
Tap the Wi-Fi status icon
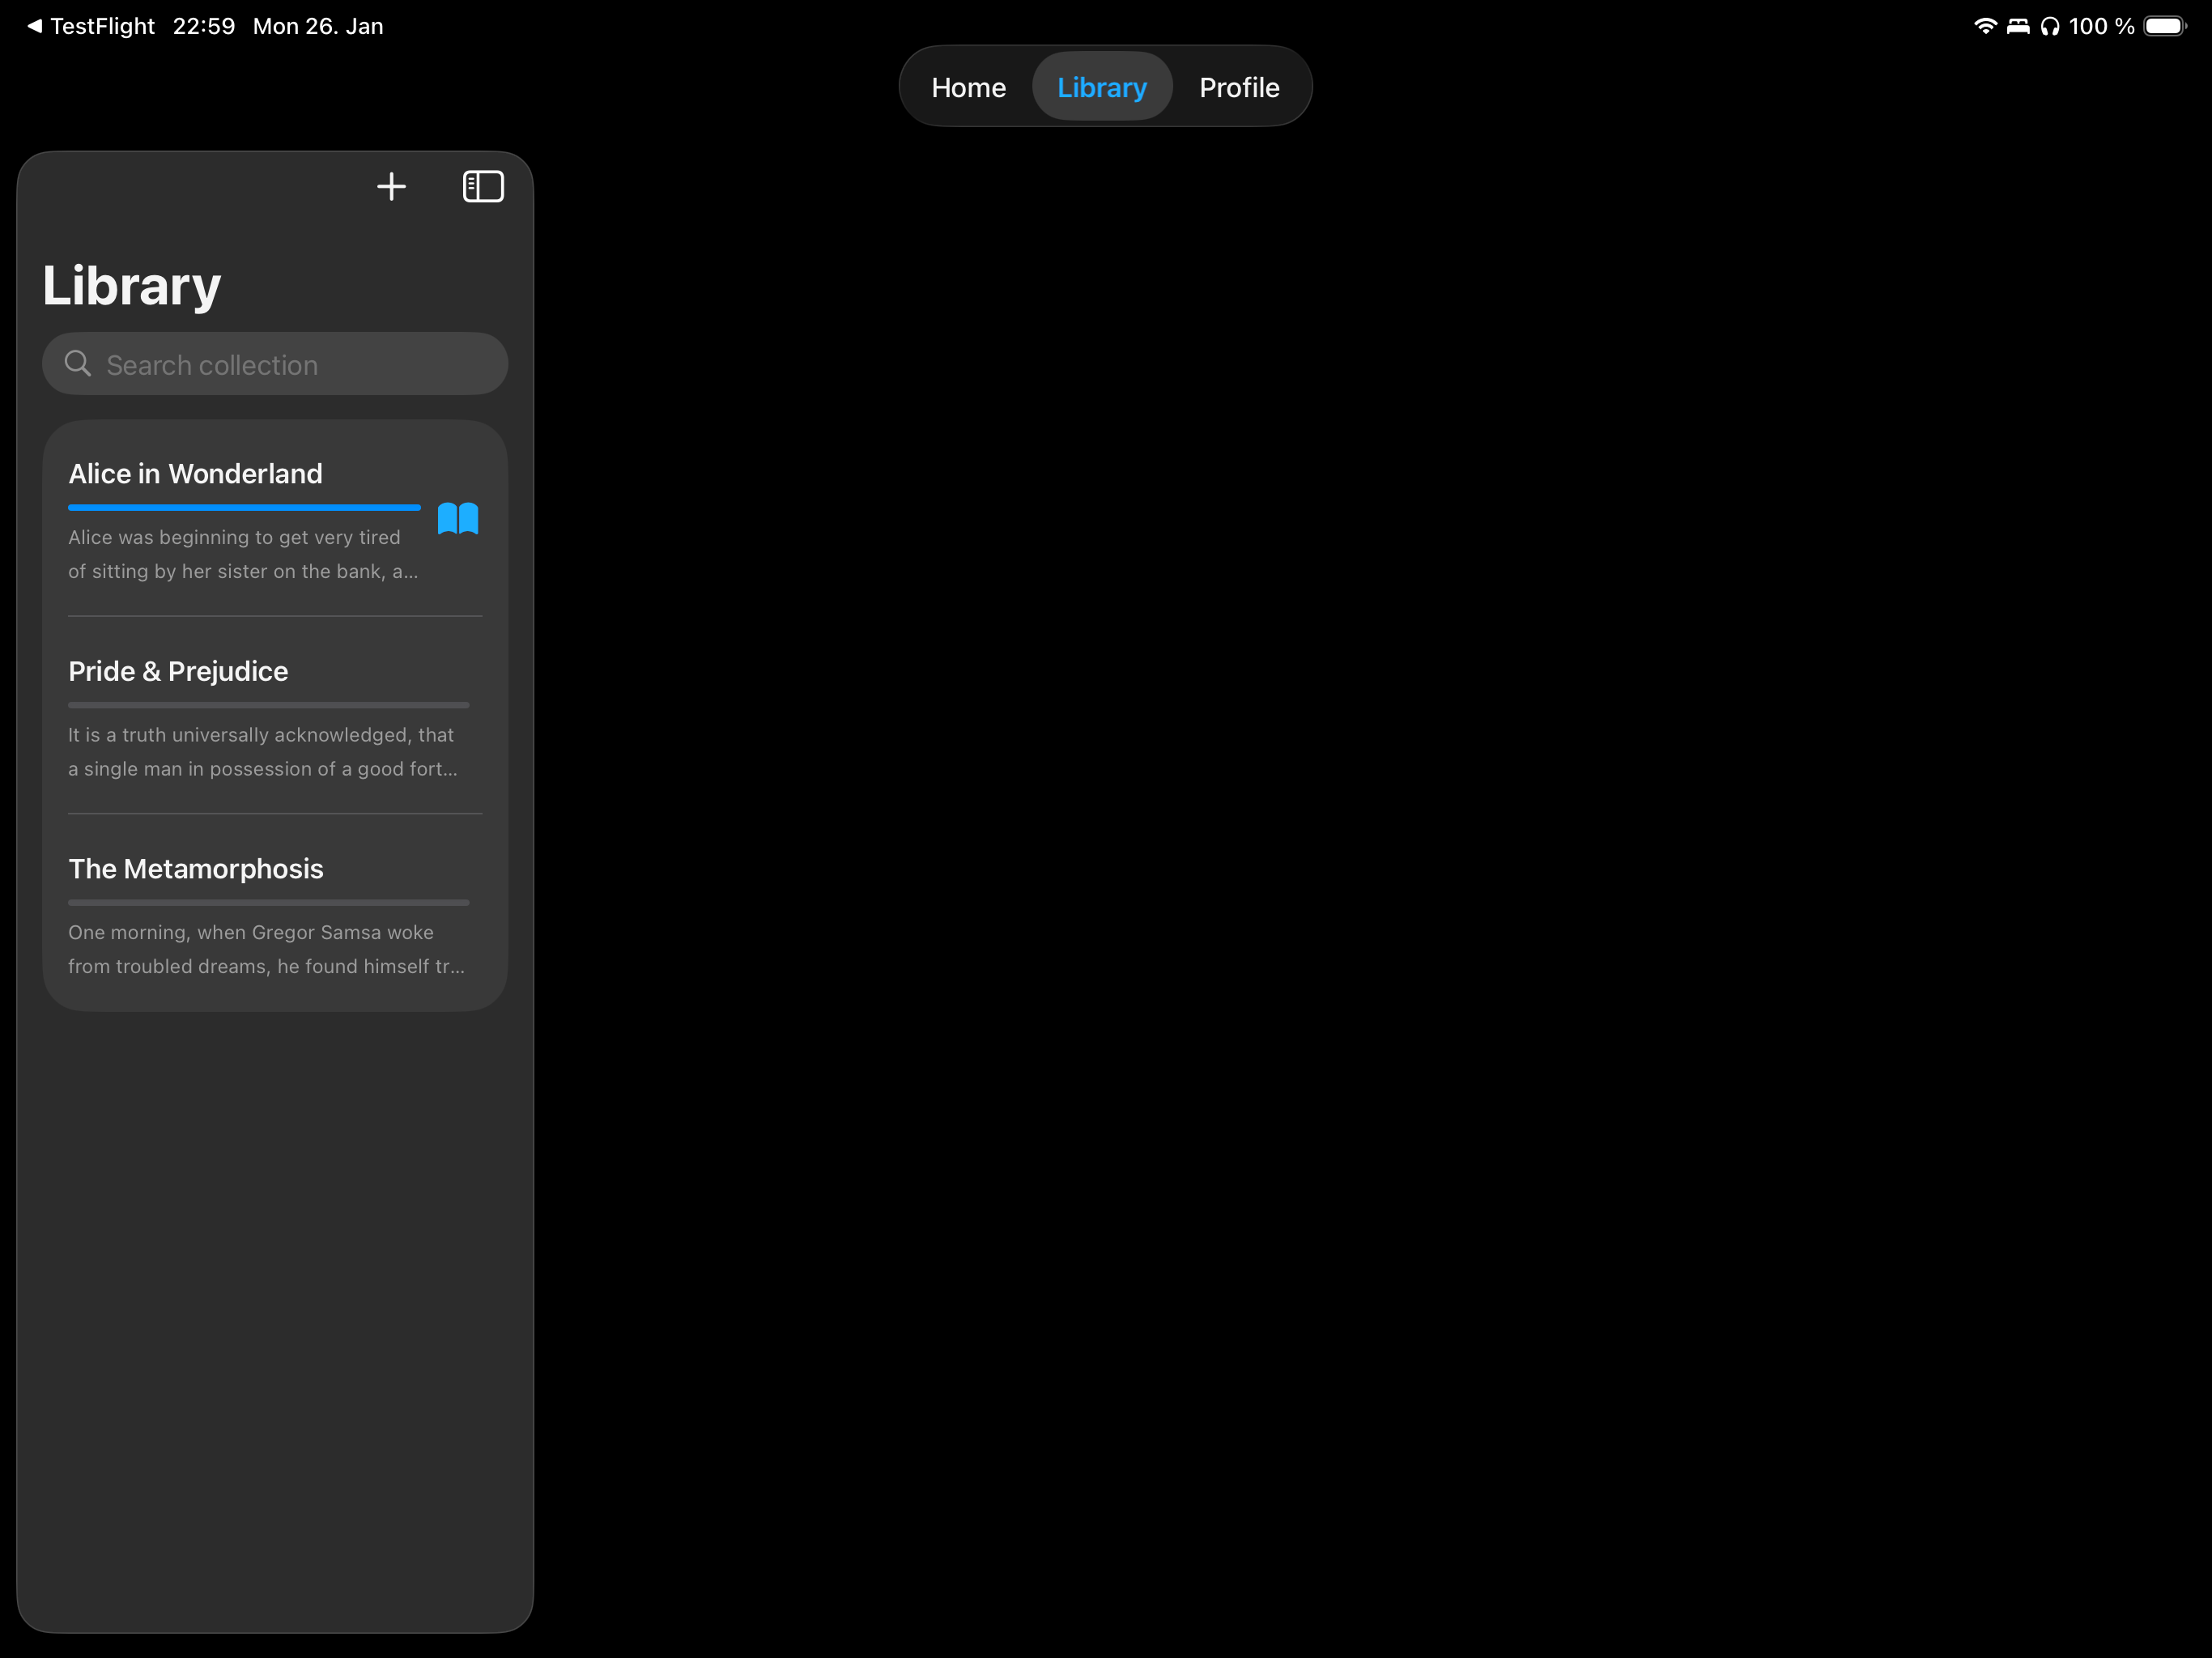point(1985,26)
